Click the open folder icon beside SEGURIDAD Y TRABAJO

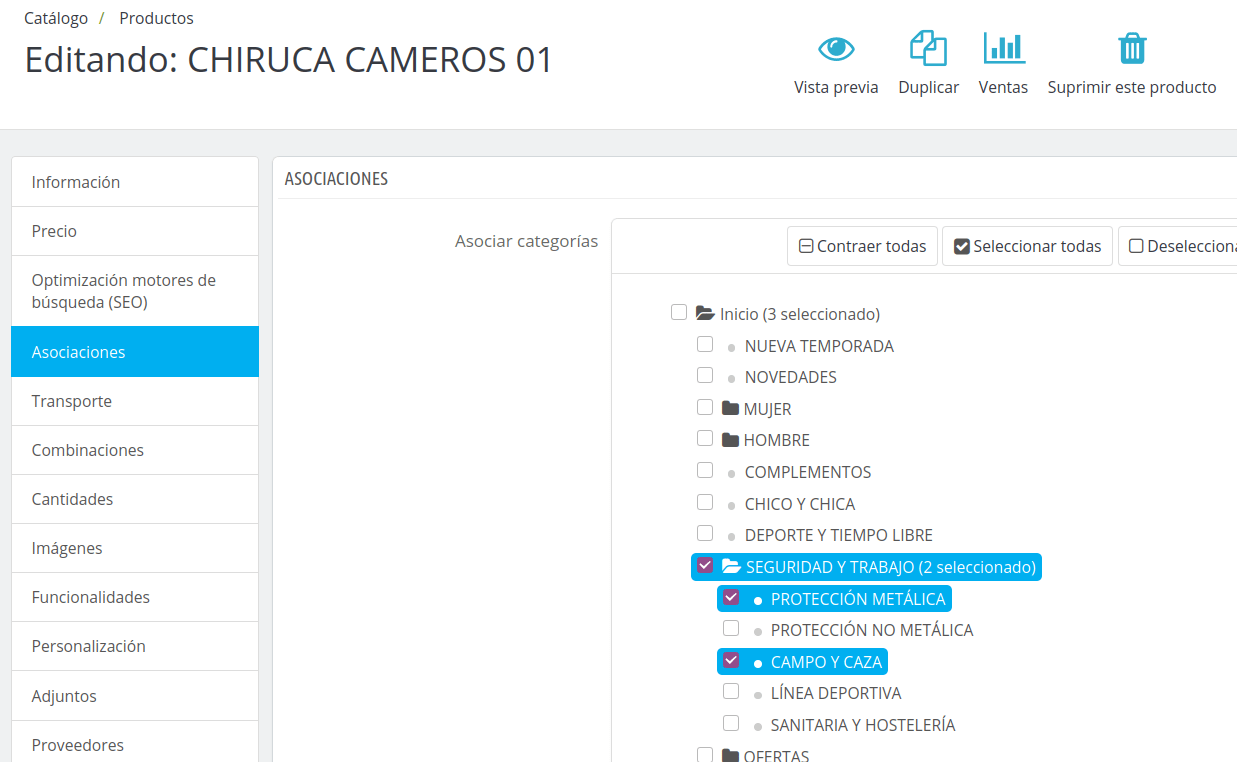(x=731, y=567)
